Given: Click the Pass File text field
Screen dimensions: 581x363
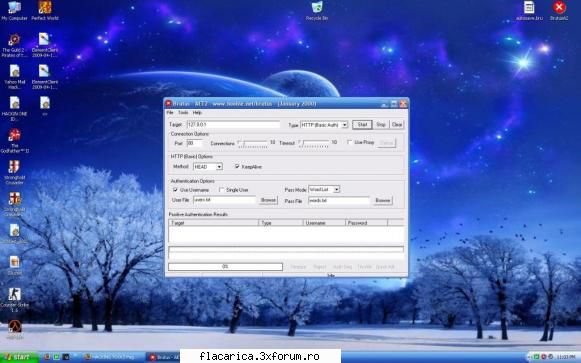Looking at the screenshot, I should pos(339,200).
